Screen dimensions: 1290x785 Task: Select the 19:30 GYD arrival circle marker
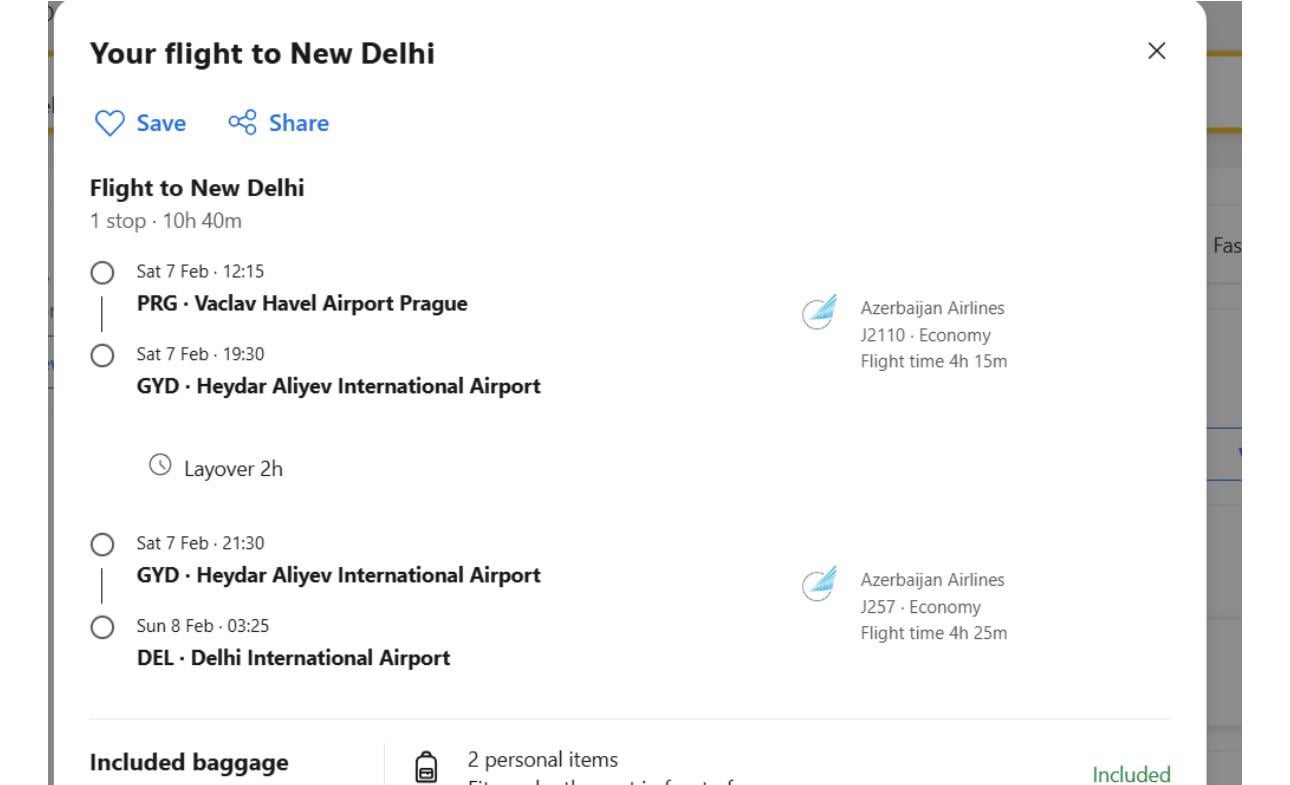[101, 355]
